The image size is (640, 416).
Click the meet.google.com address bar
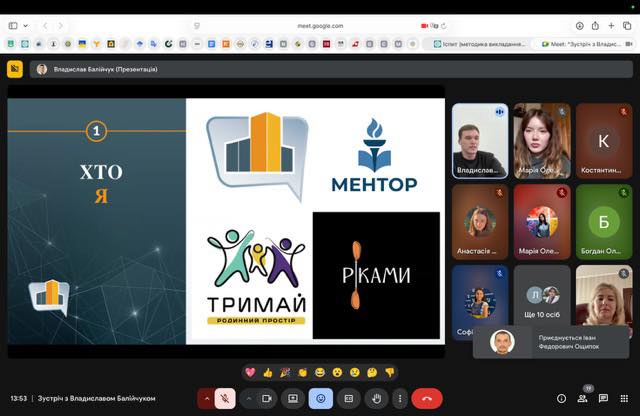320,25
